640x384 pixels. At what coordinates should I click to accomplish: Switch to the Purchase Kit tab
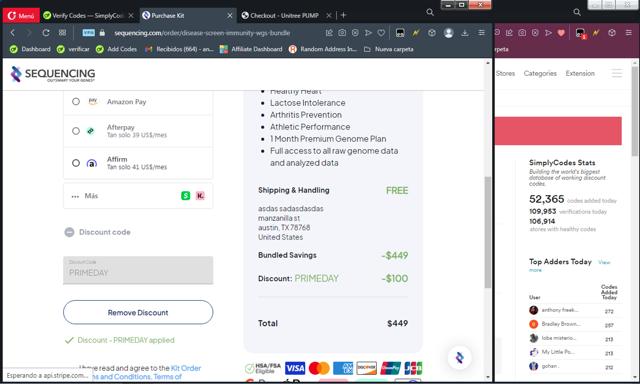pos(184,16)
